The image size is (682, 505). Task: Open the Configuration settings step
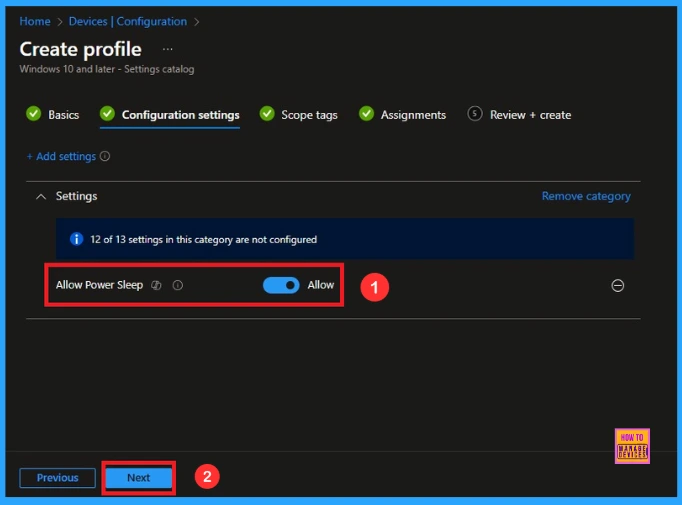[170, 115]
